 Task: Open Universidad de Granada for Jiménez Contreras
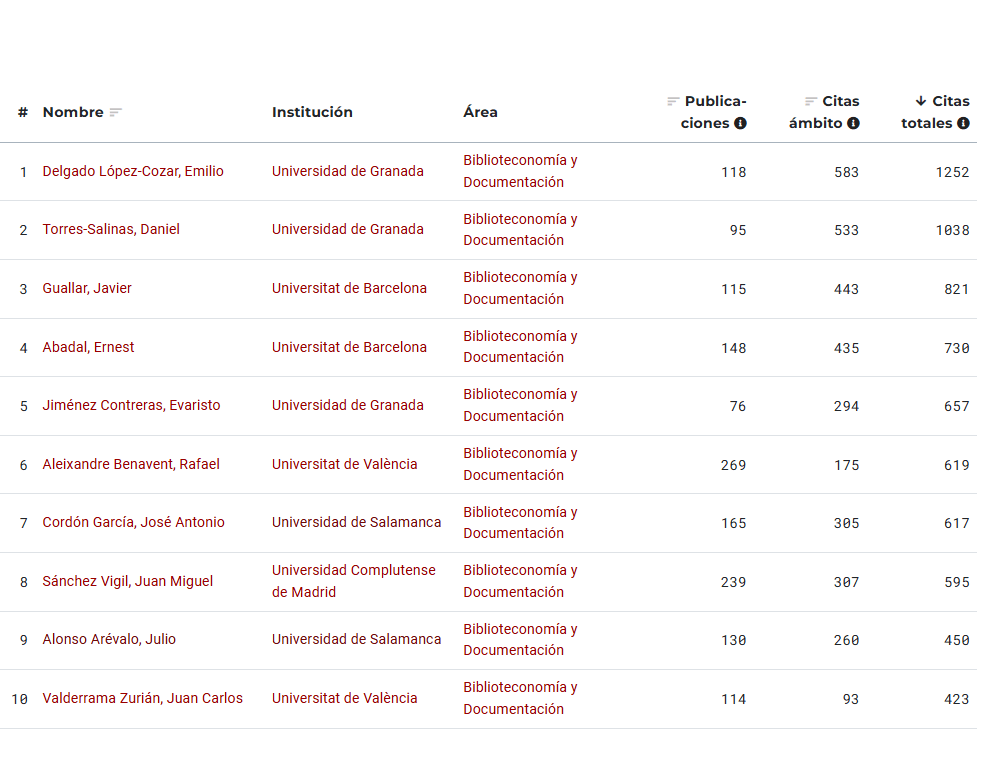pos(347,405)
